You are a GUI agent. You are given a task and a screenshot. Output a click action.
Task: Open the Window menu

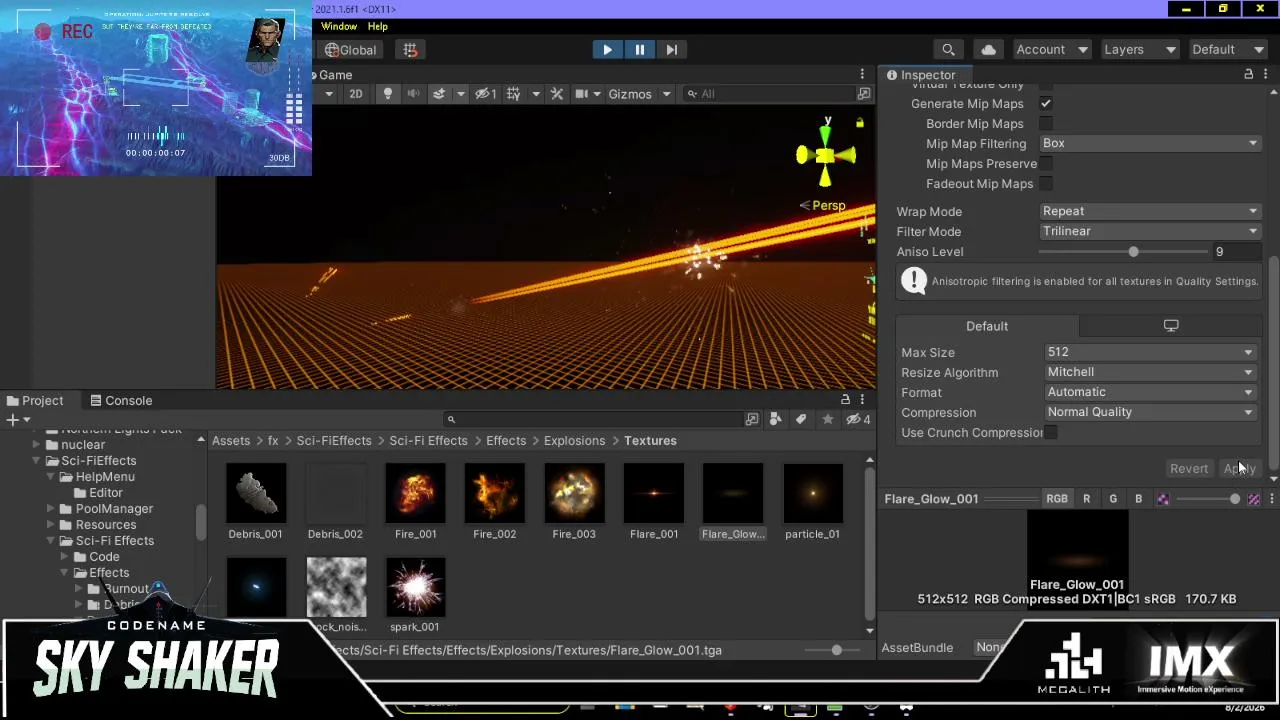[x=339, y=26]
